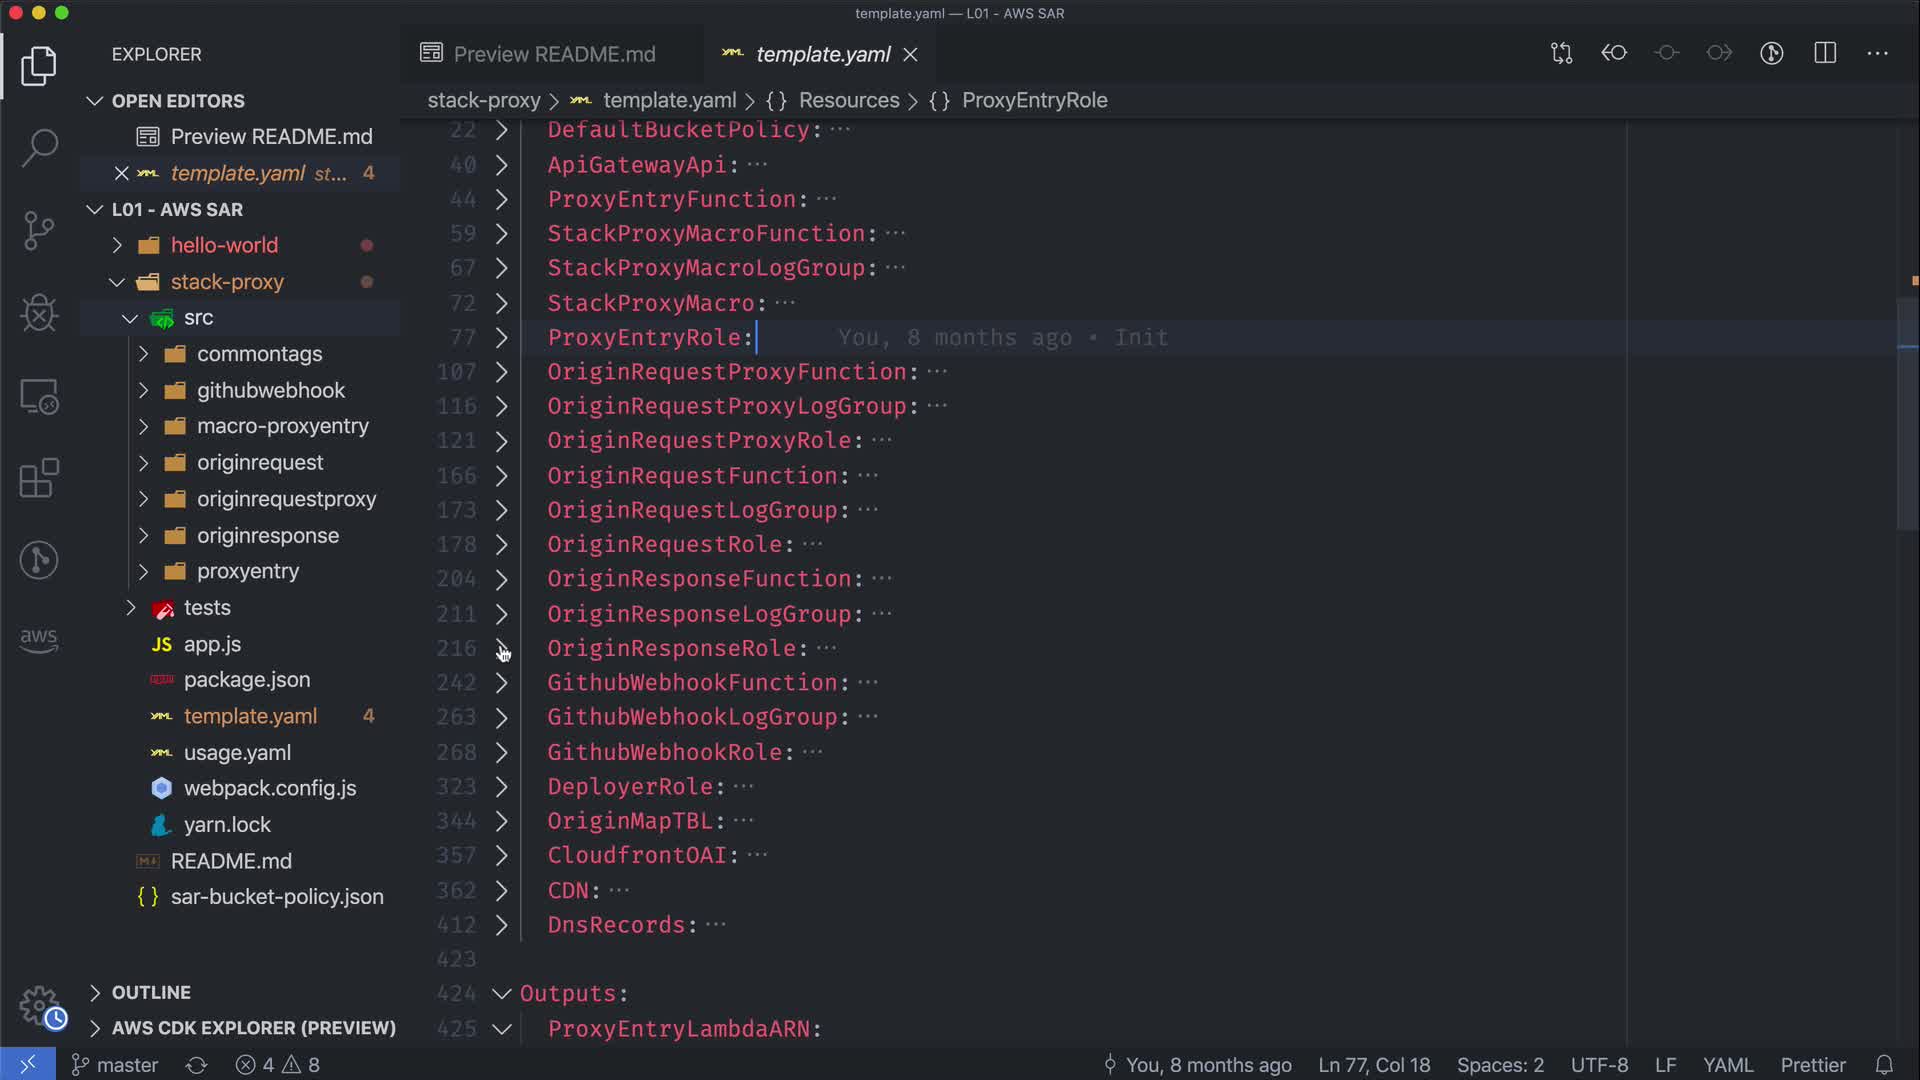Image resolution: width=1920 pixels, height=1080 pixels.
Task: Click the notifications bell in the status bar
Action: click(x=1884, y=1065)
